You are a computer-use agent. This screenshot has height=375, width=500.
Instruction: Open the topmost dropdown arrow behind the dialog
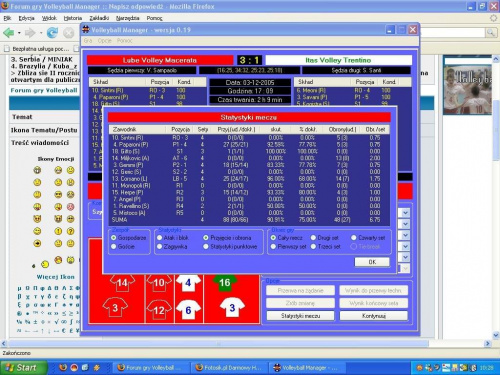click(405, 213)
